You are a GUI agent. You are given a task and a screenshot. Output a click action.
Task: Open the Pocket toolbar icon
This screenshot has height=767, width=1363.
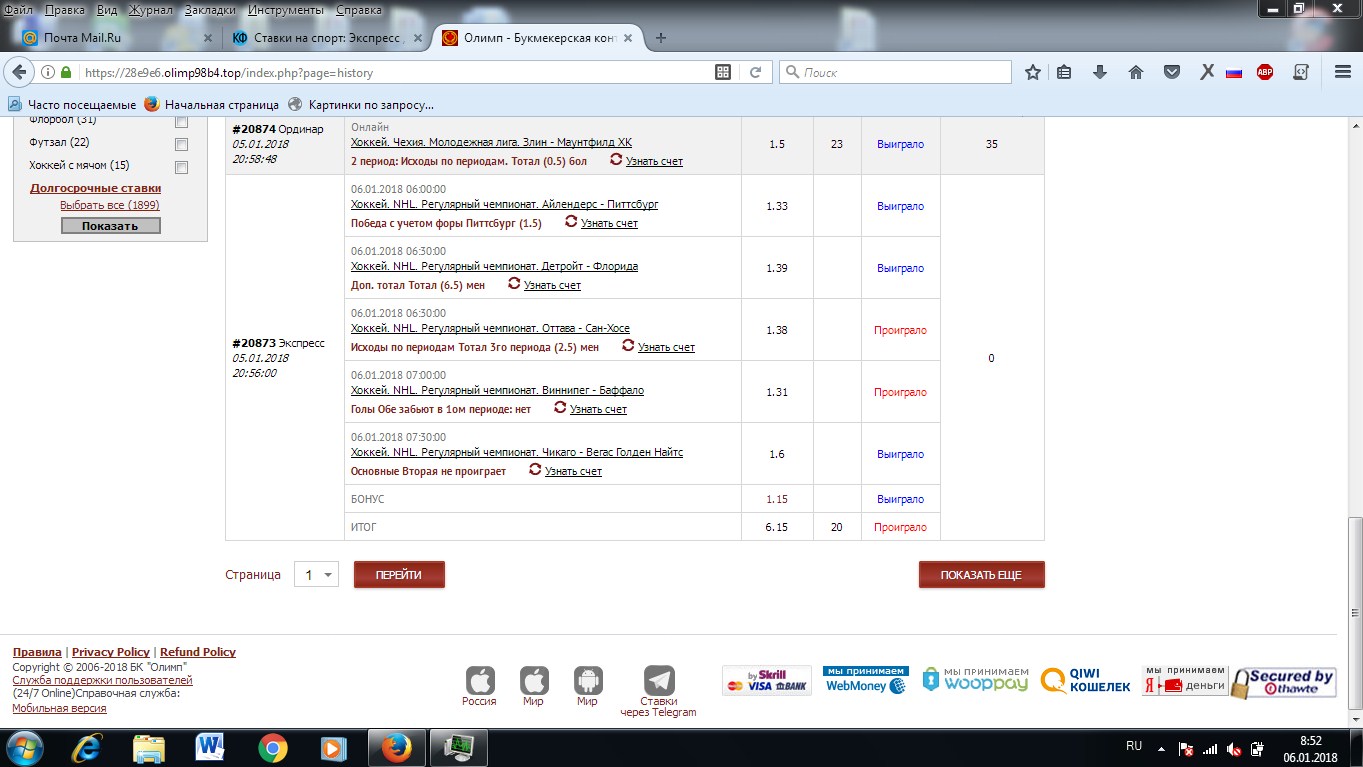coord(1171,72)
